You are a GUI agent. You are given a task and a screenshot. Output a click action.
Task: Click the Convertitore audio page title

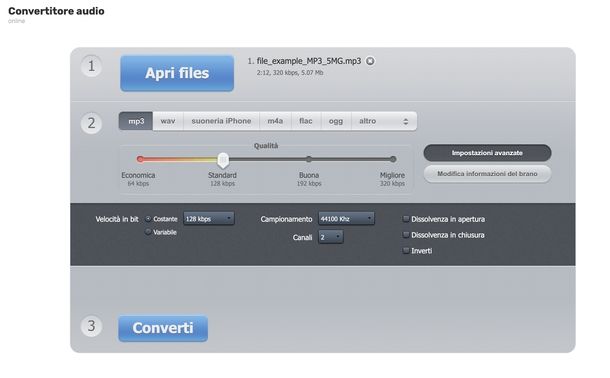click(56, 11)
